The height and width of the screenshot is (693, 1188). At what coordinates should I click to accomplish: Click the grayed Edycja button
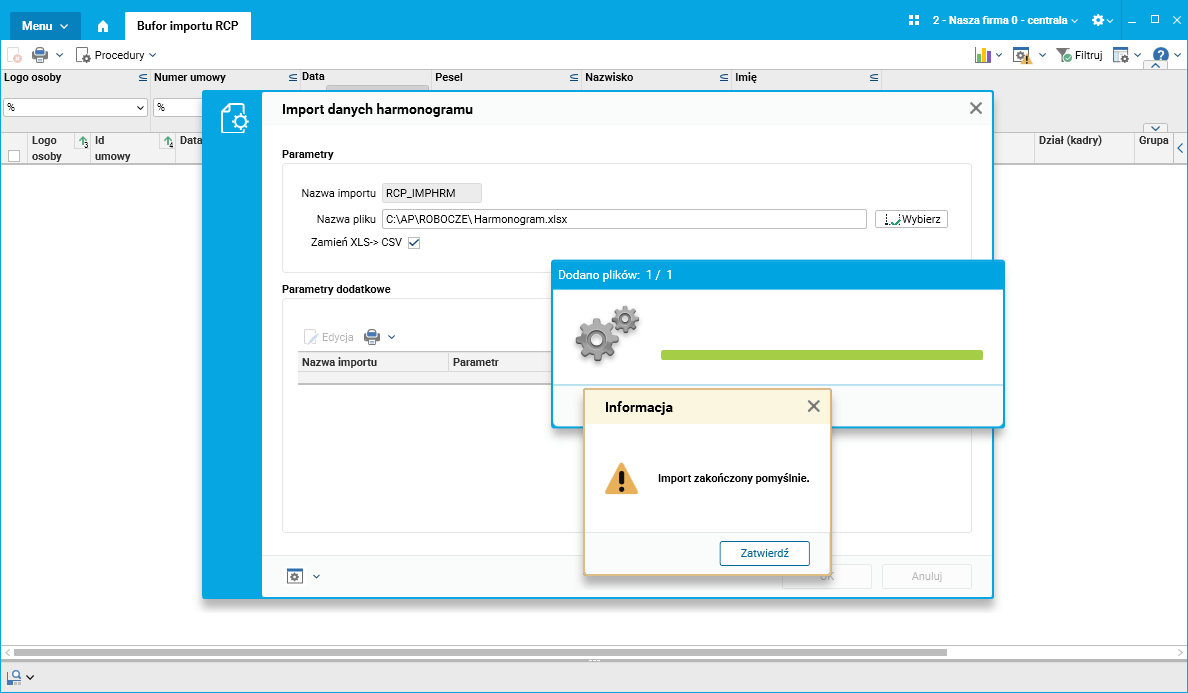[x=329, y=337]
